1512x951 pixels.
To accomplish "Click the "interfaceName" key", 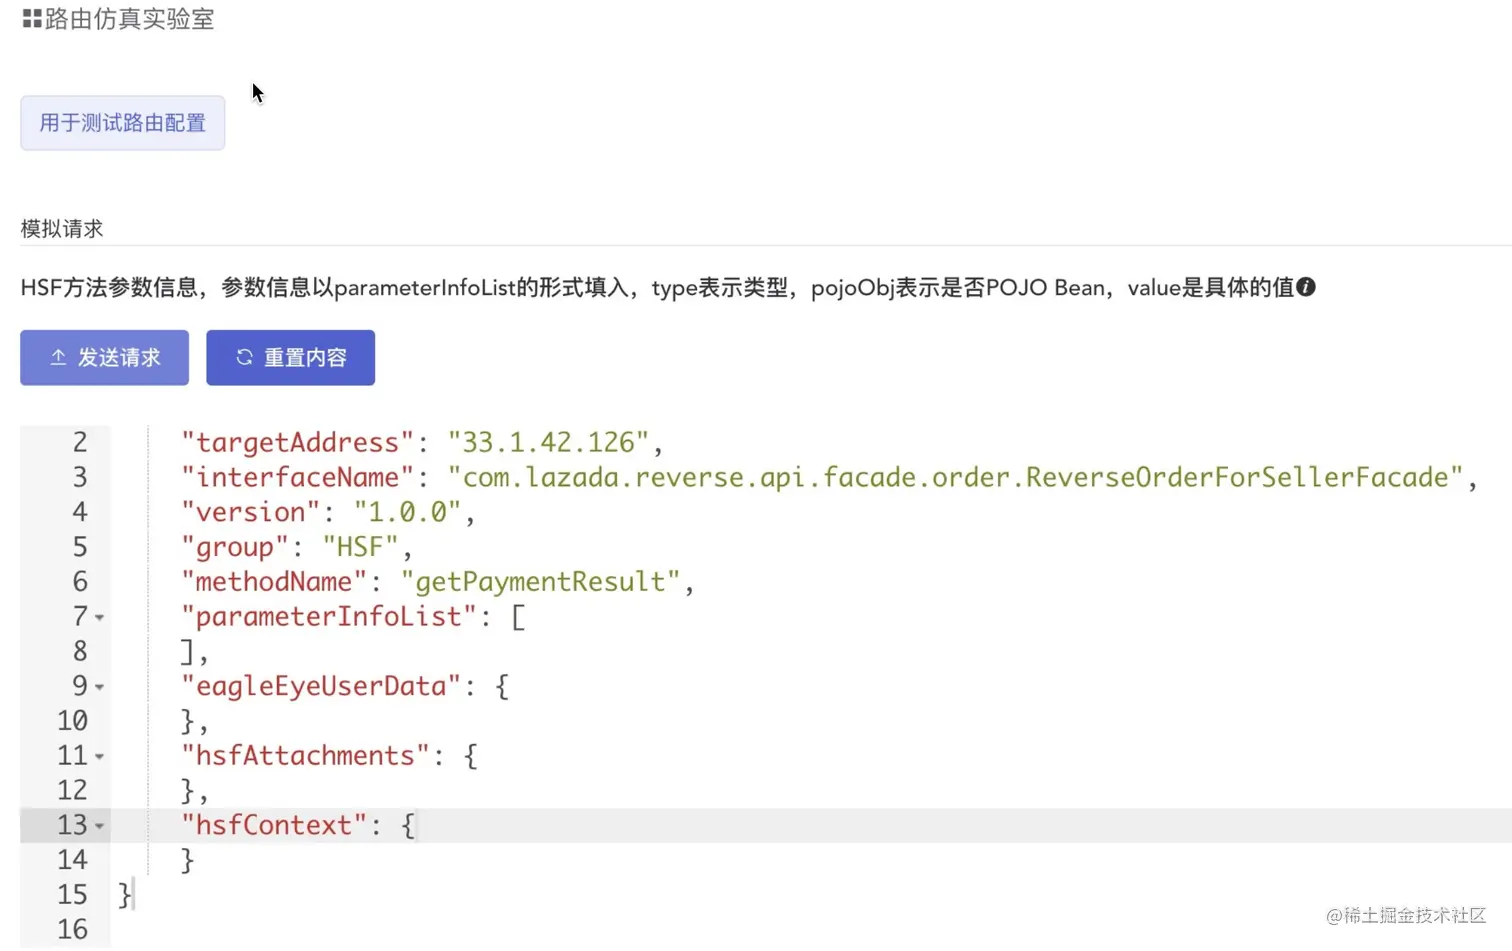I will (x=297, y=477).
